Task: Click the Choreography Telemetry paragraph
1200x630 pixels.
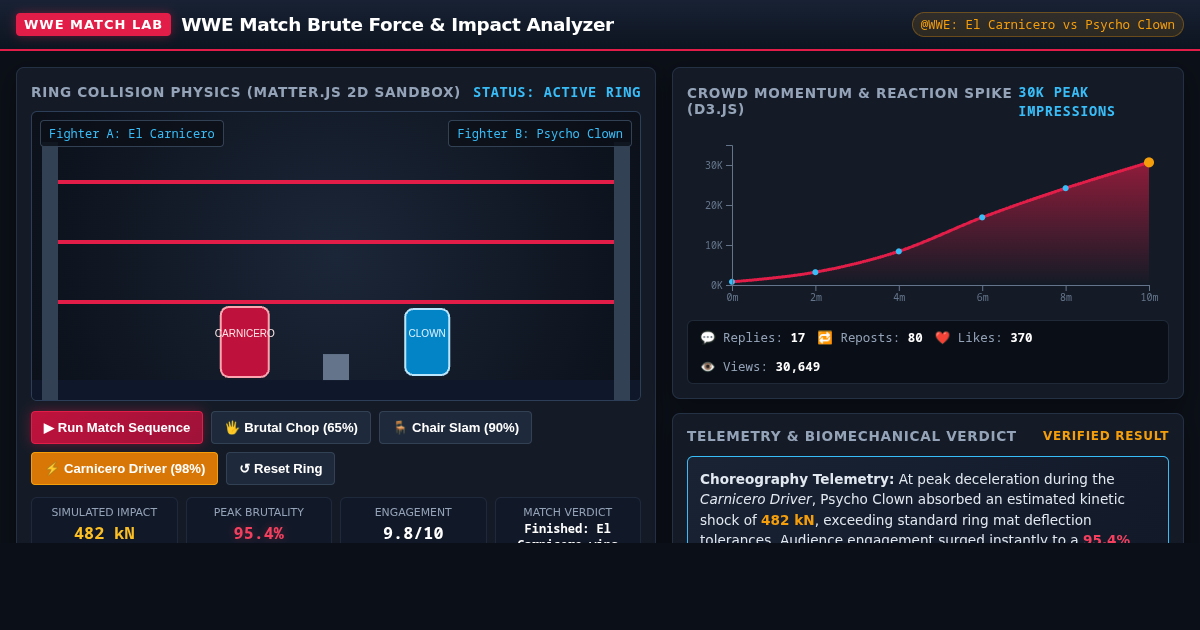Action: (928, 506)
